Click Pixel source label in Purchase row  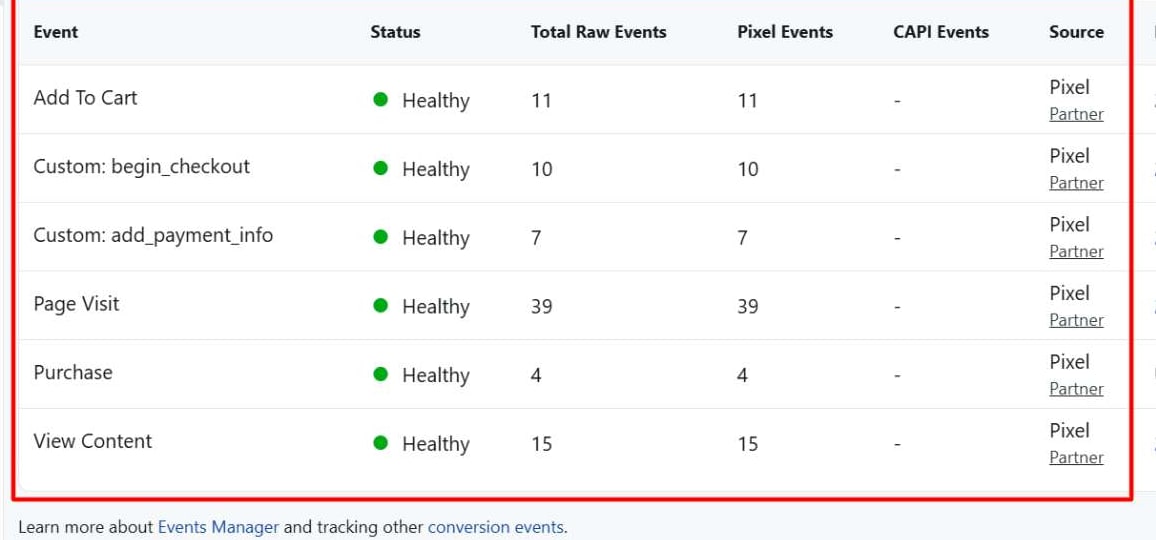(1070, 361)
